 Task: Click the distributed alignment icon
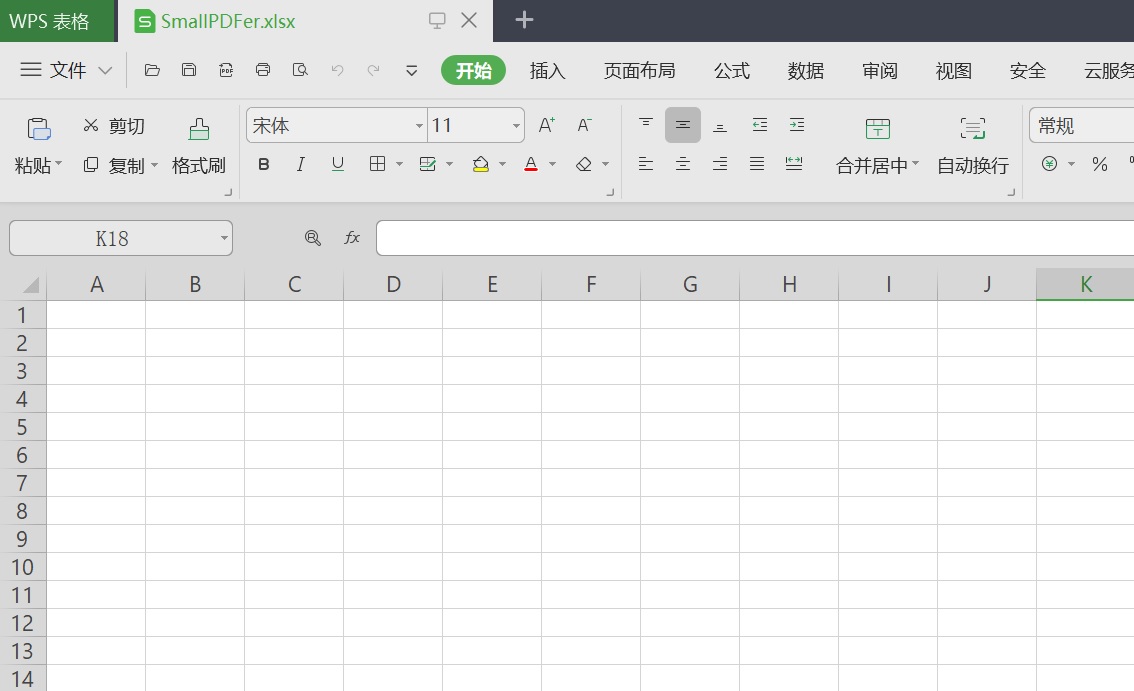(x=794, y=164)
